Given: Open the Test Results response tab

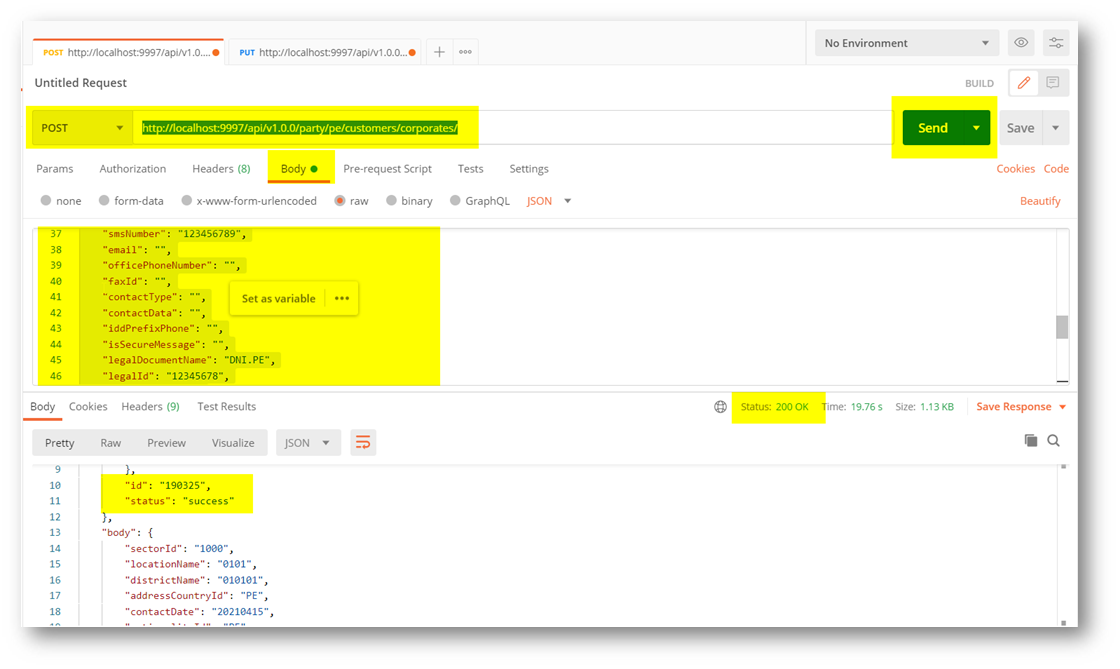Looking at the screenshot, I should pyautogui.click(x=226, y=407).
